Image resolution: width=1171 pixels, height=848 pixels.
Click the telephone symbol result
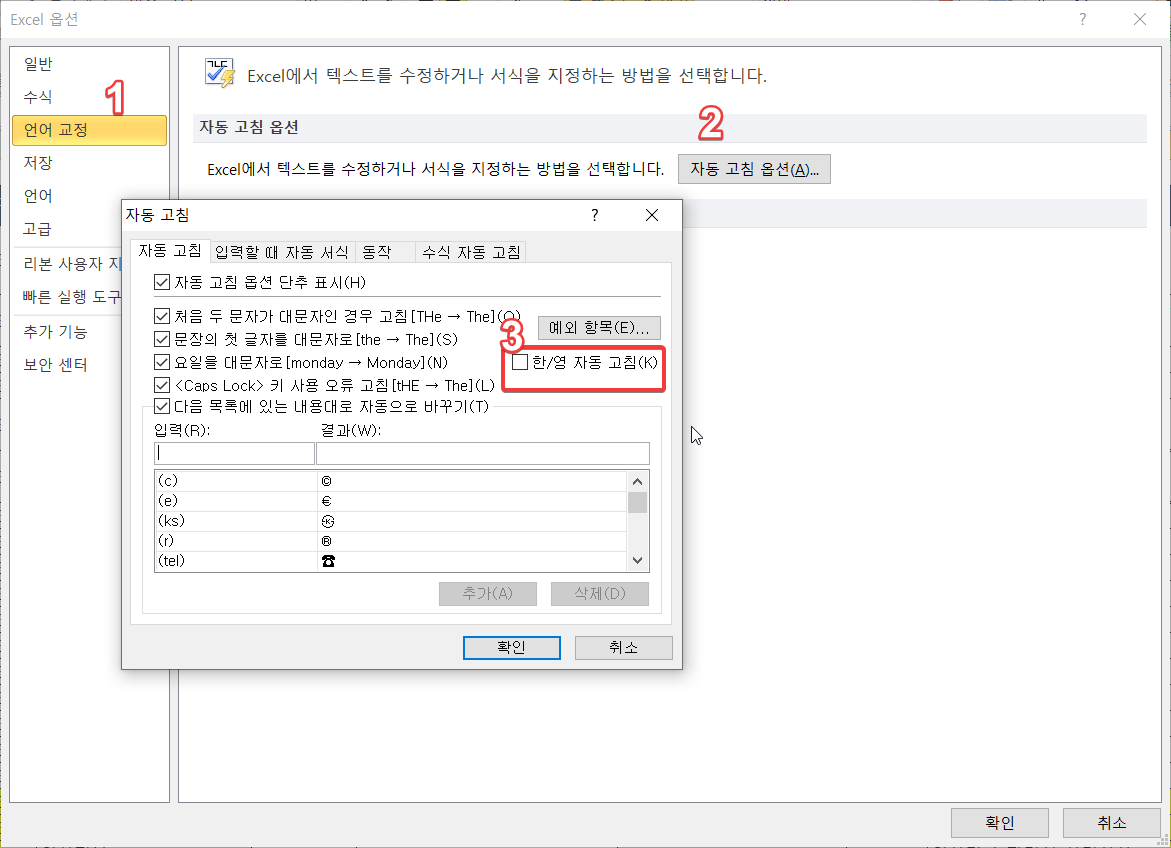(x=328, y=561)
